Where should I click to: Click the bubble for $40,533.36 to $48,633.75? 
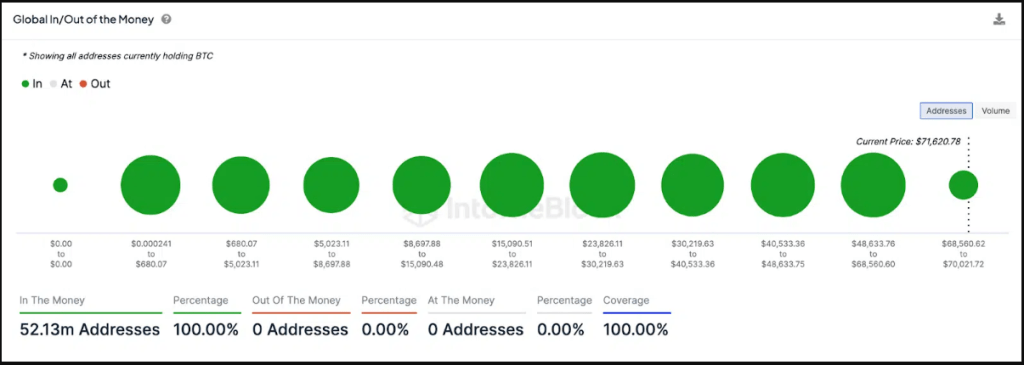pyautogui.click(x=783, y=185)
